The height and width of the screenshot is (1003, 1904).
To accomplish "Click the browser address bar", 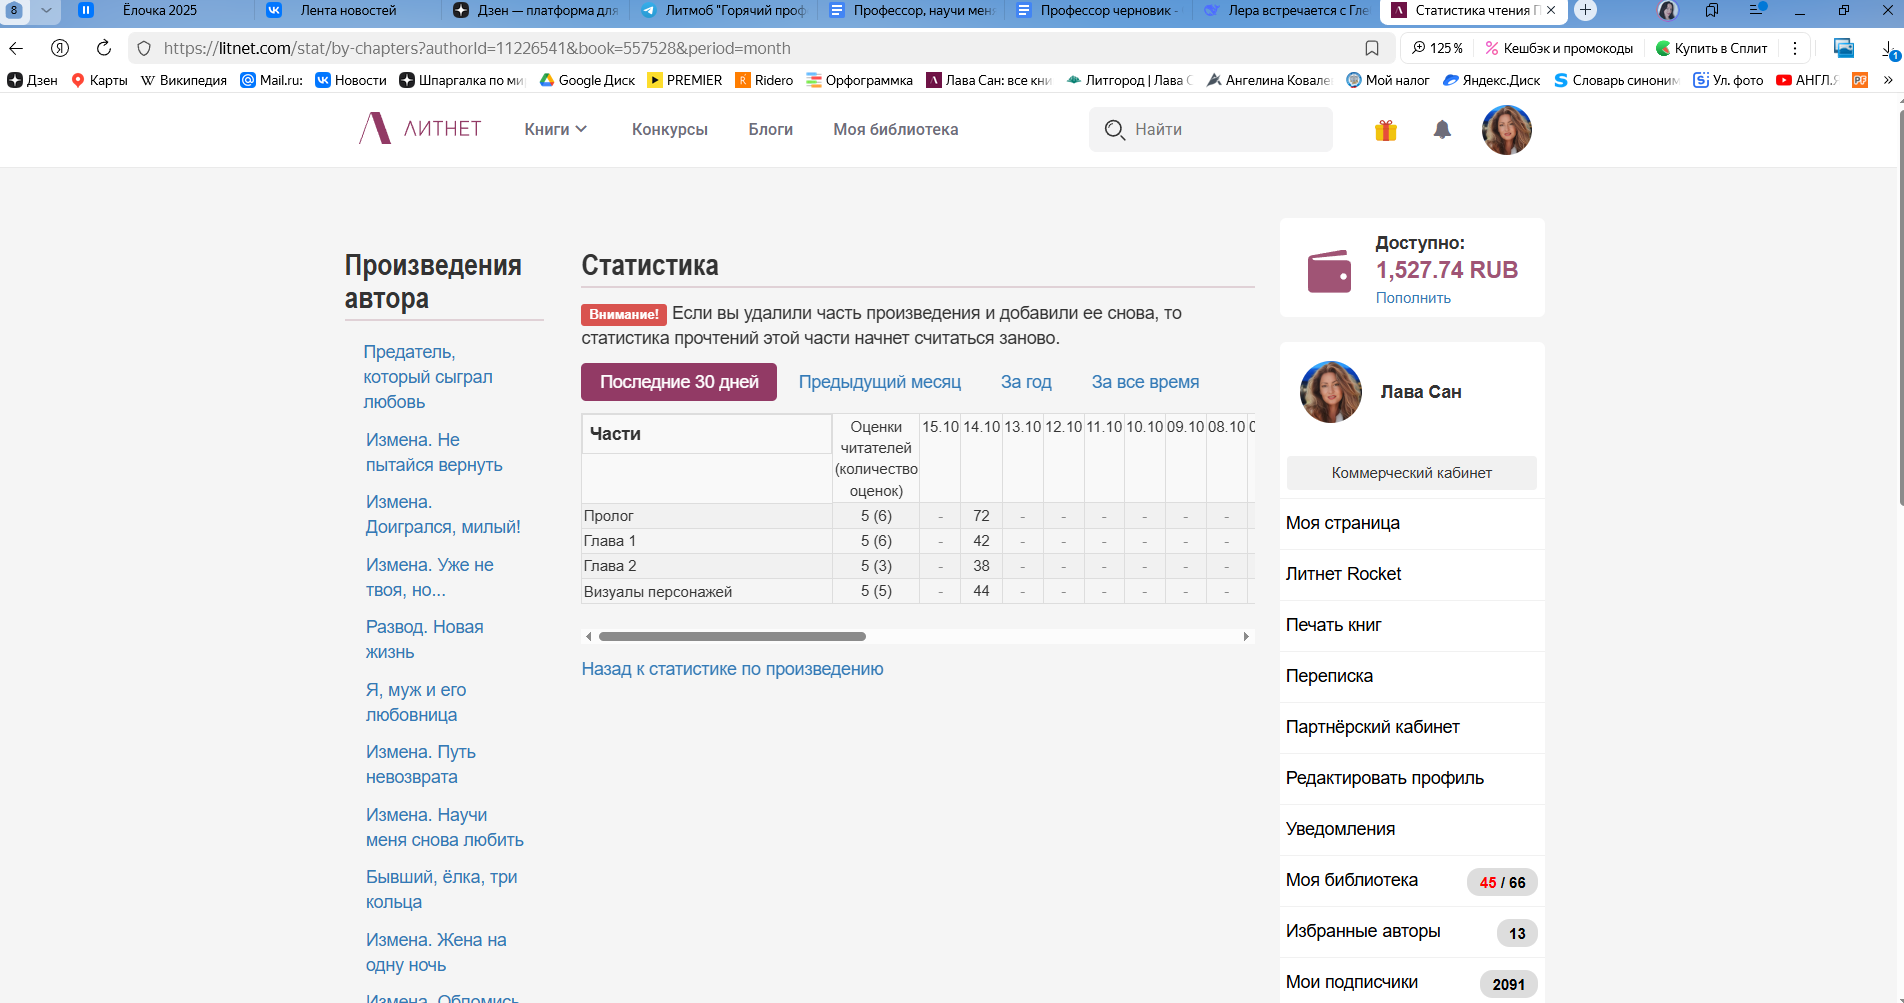I will click(760, 48).
